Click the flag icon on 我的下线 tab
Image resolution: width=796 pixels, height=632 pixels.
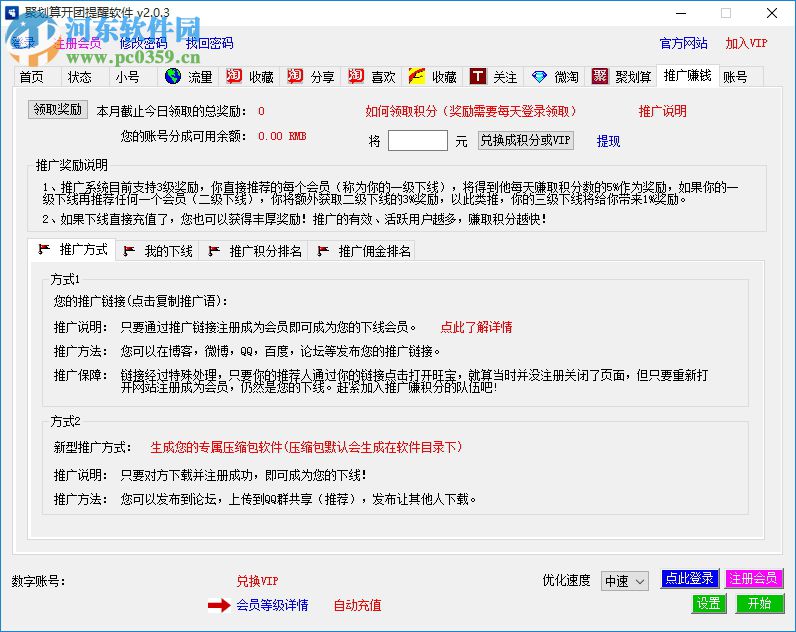pyautogui.click(x=129, y=250)
